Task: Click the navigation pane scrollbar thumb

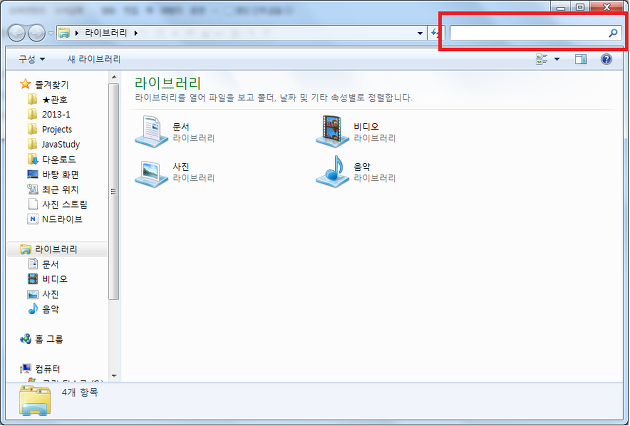Action: tap(114, 191)
